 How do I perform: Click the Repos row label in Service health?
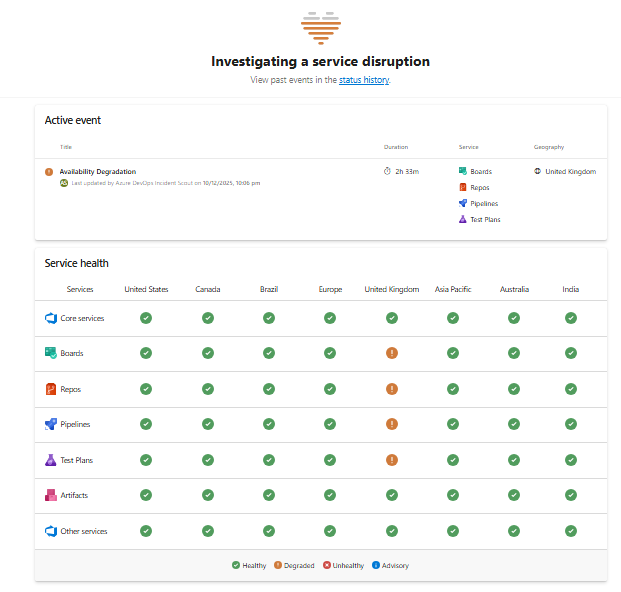point(70,389)
